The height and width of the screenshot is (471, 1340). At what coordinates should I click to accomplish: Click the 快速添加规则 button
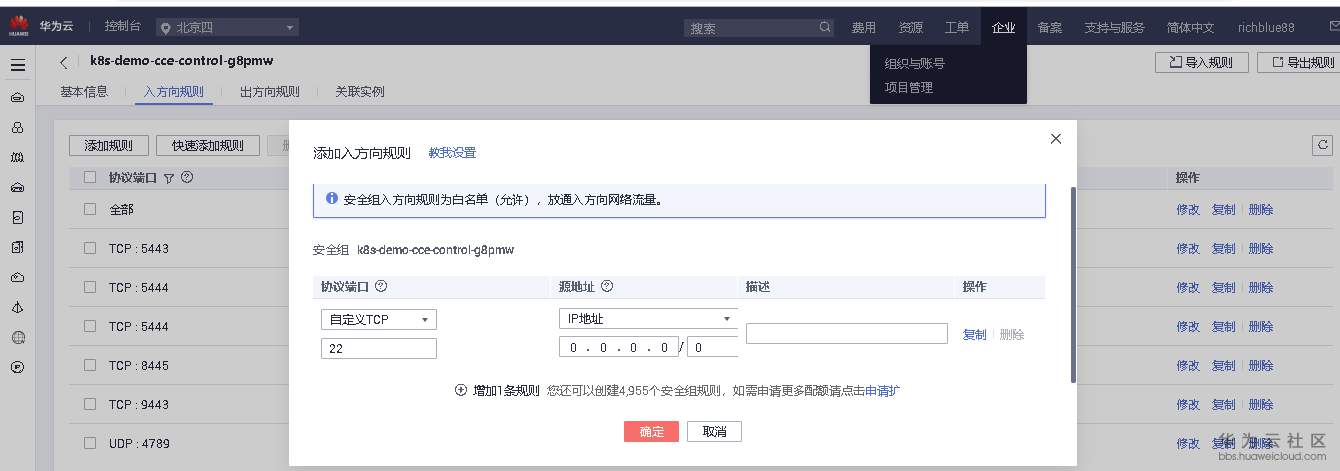208,146
